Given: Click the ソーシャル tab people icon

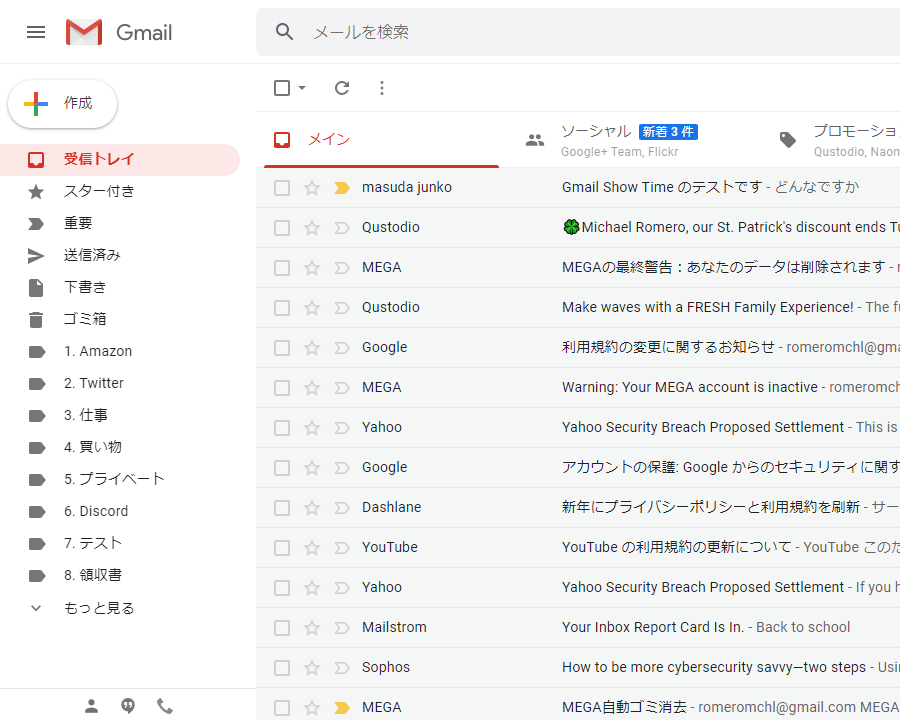Looking at the screenshot, I should [x=535, y=140].
